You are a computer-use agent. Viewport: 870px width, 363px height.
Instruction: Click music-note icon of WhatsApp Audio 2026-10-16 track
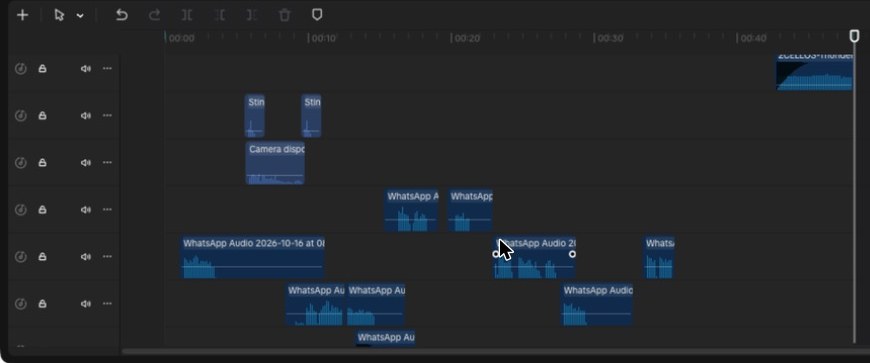tap(21, 256)
